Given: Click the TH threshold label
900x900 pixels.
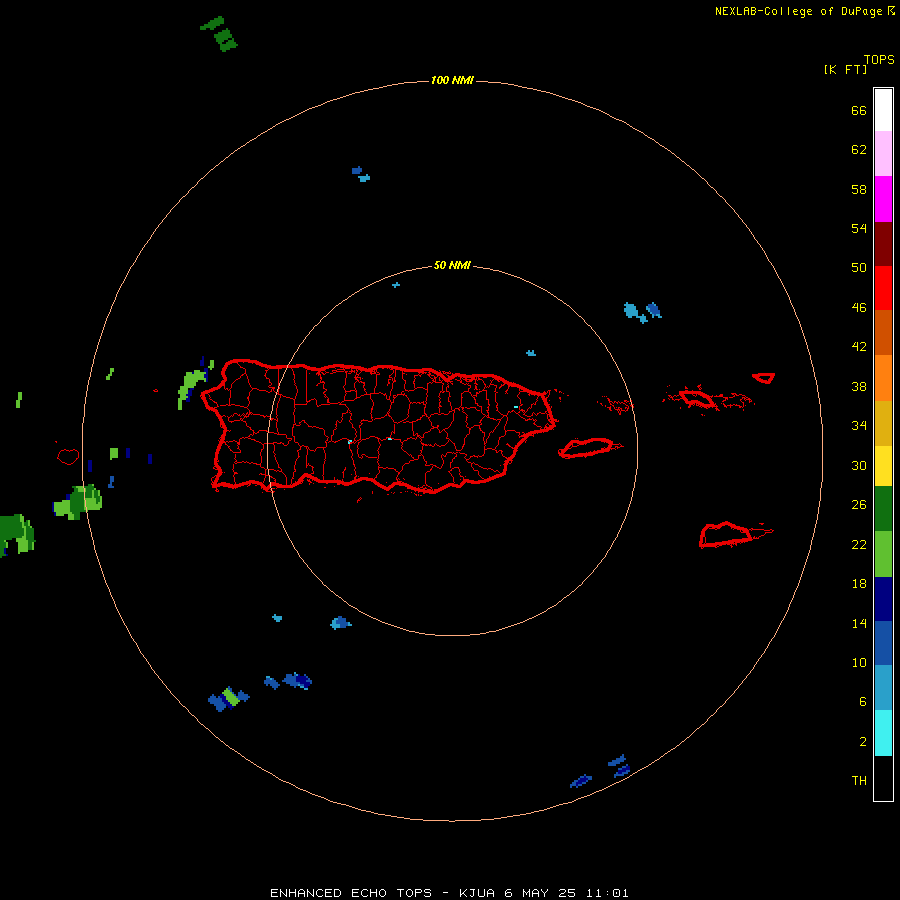Looking at the screenshot, I should (x=859, y=781).
